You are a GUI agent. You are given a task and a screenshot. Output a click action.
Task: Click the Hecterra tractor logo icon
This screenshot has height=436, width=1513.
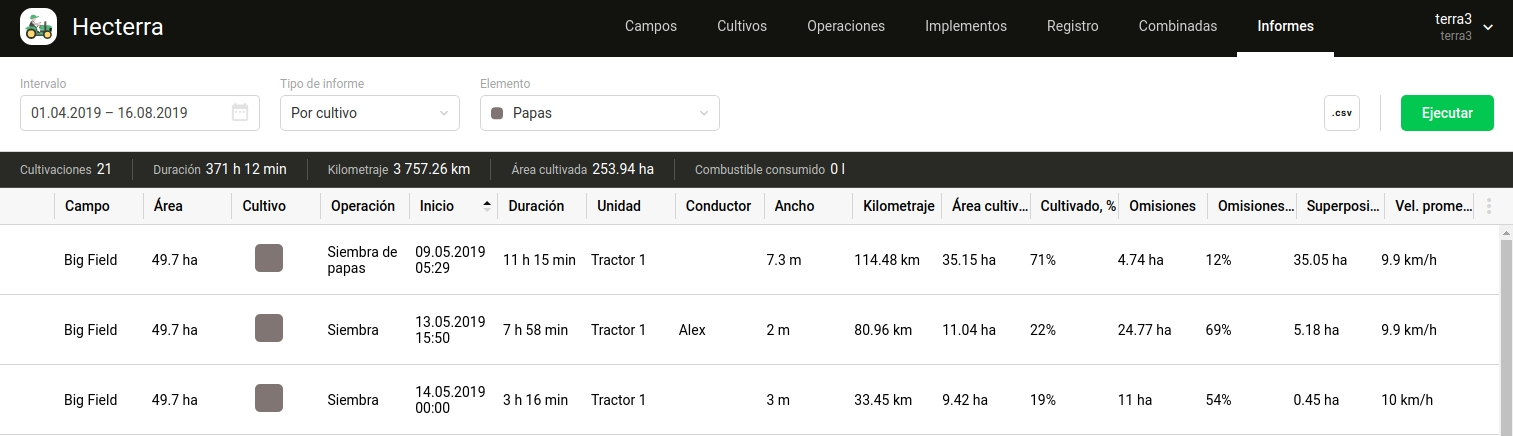(x=39, y=27)
